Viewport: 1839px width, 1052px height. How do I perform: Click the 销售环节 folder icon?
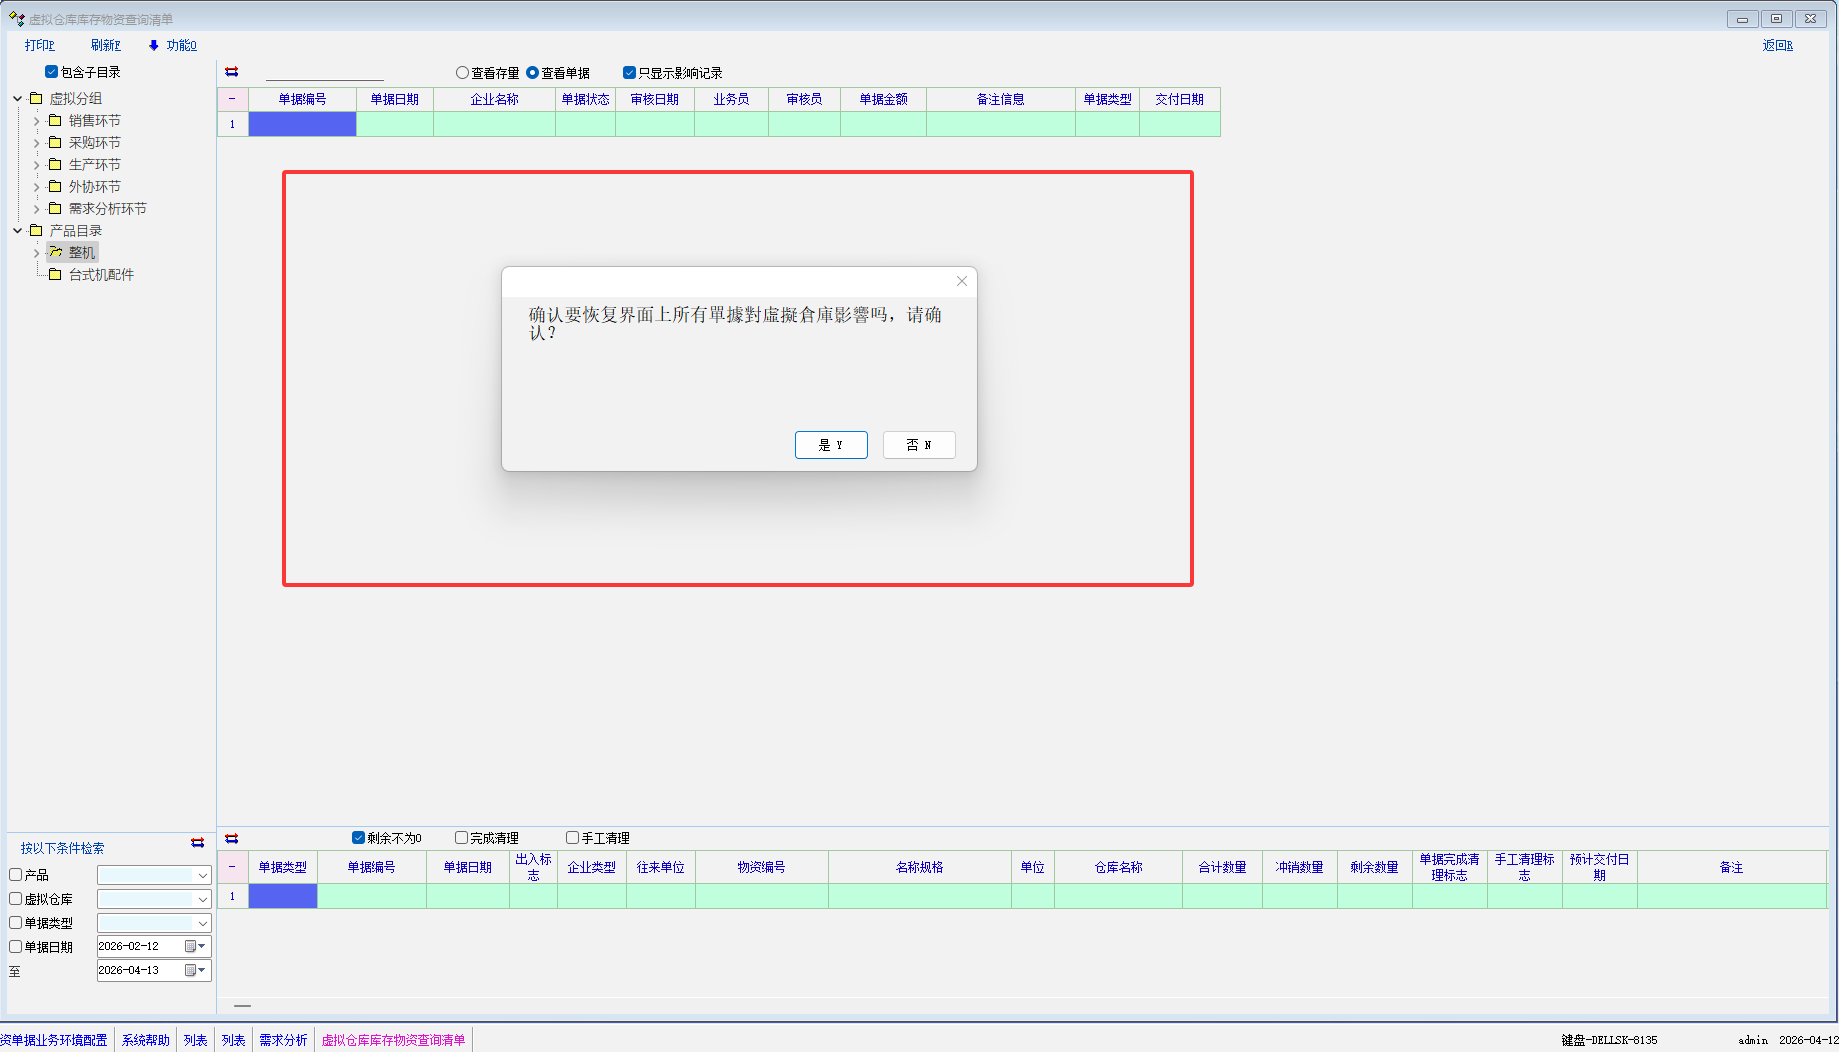point(56,121)
